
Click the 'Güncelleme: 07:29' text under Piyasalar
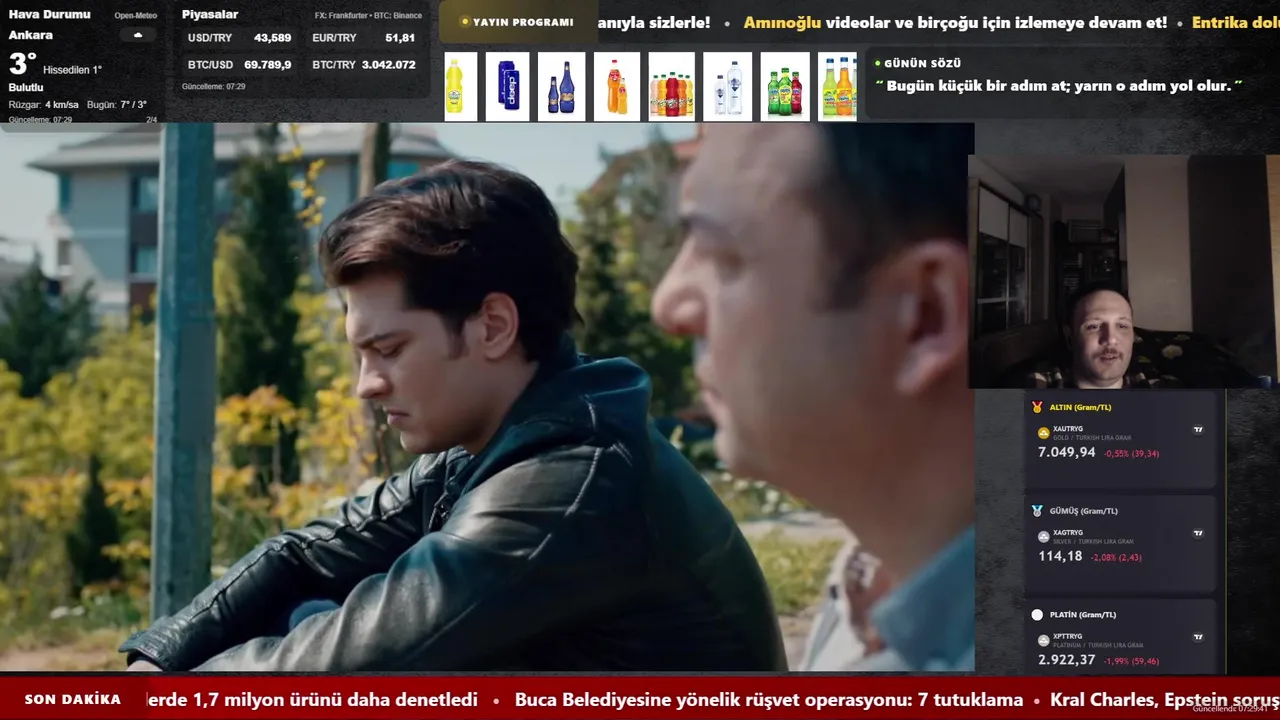click(213, 87)
